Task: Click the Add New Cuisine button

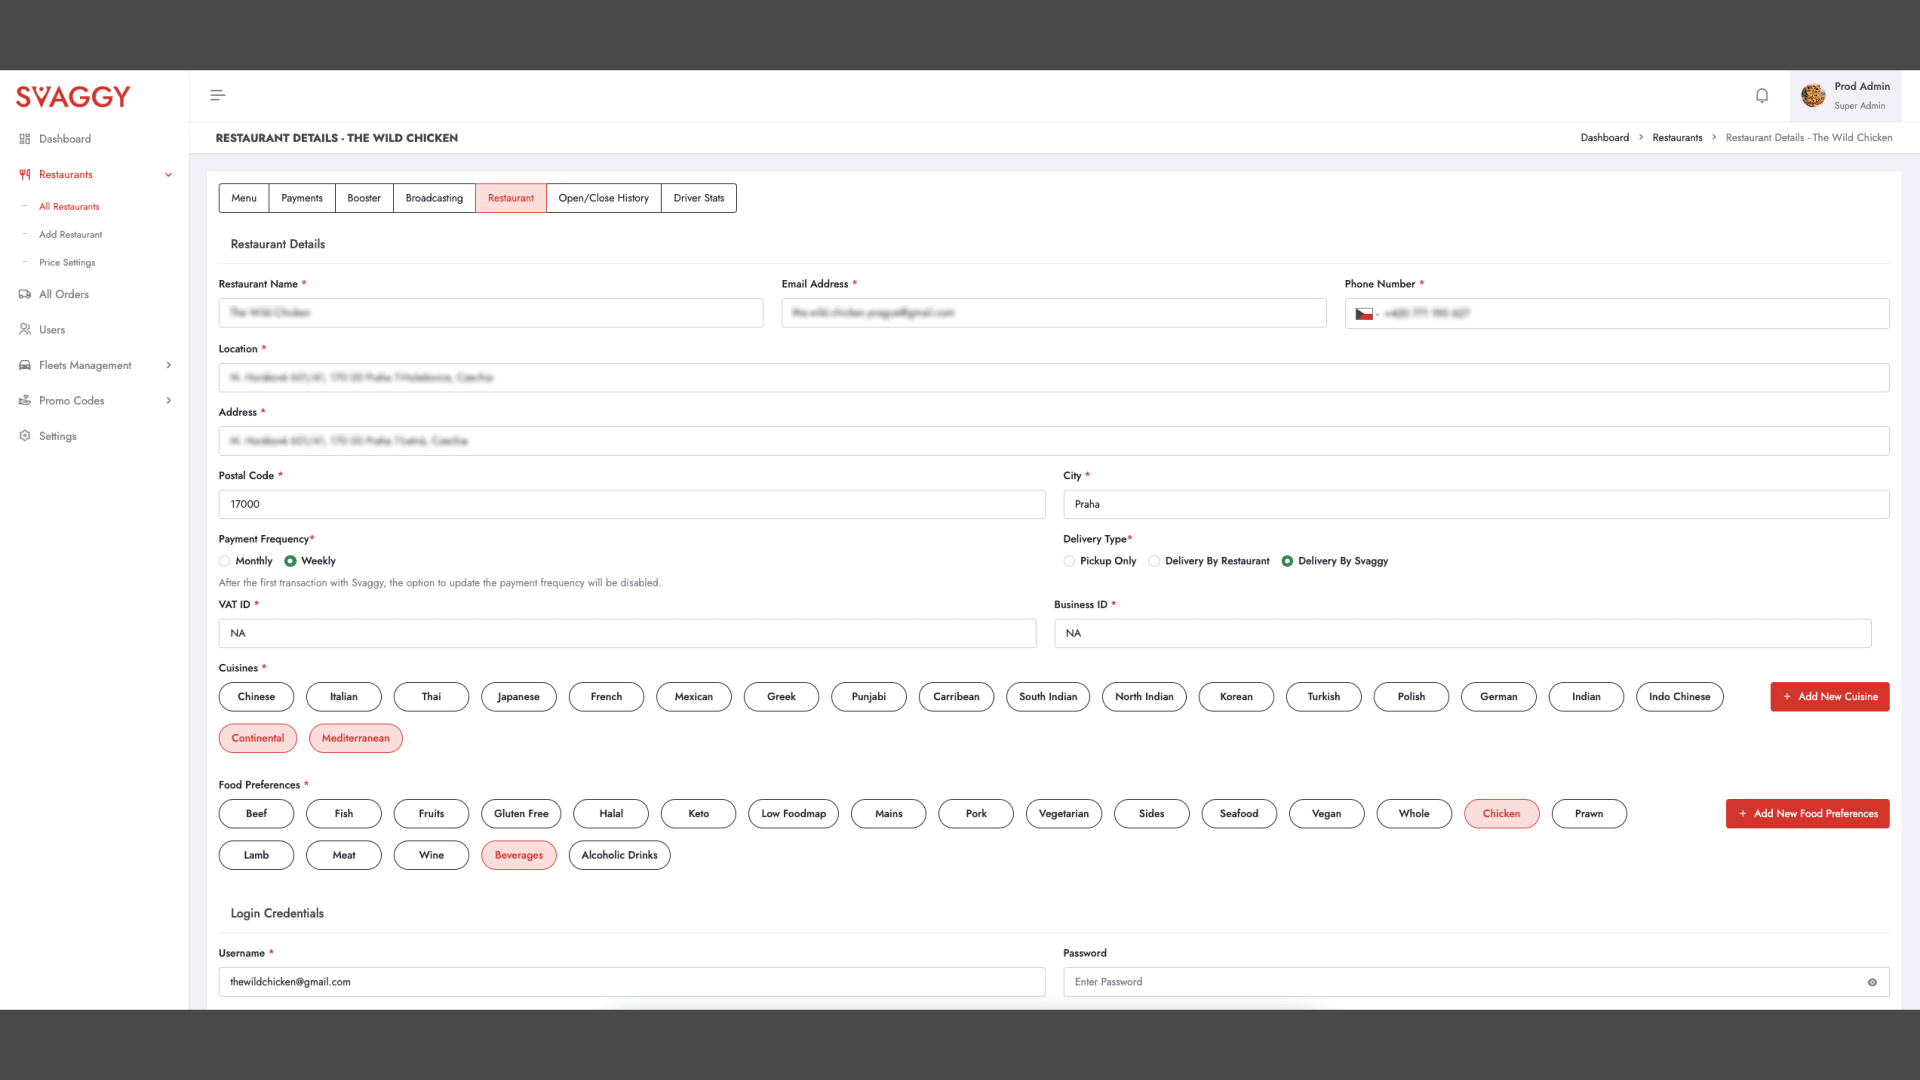Action: pyautogui.click(x=1830, y=697)
